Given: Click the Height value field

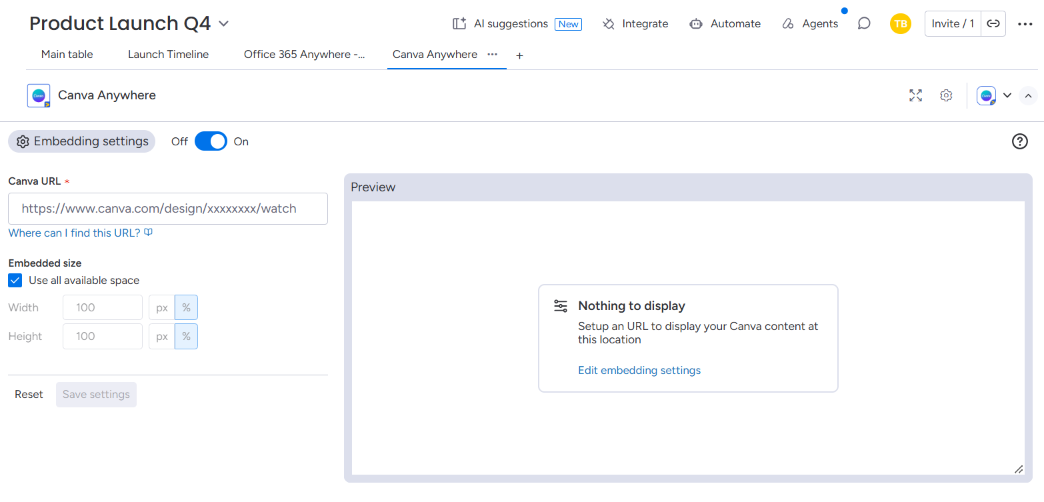Looking at the screenshot, I should [103, 336].
